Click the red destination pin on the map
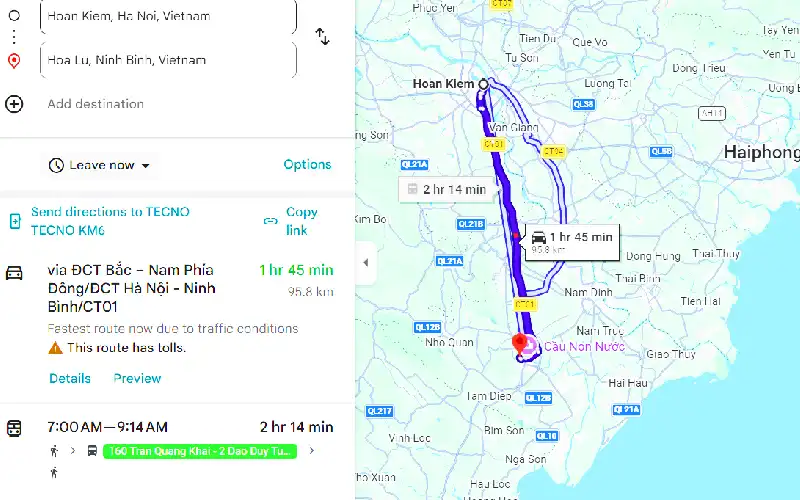This screenshot has height=500, width=800. [519, 343]
